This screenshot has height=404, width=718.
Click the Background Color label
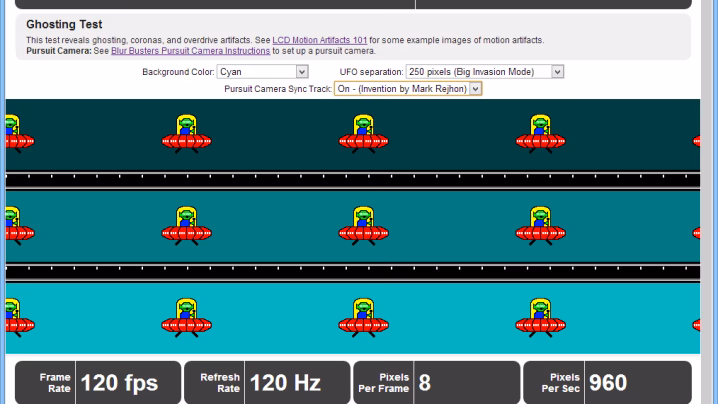pos(178,72)
